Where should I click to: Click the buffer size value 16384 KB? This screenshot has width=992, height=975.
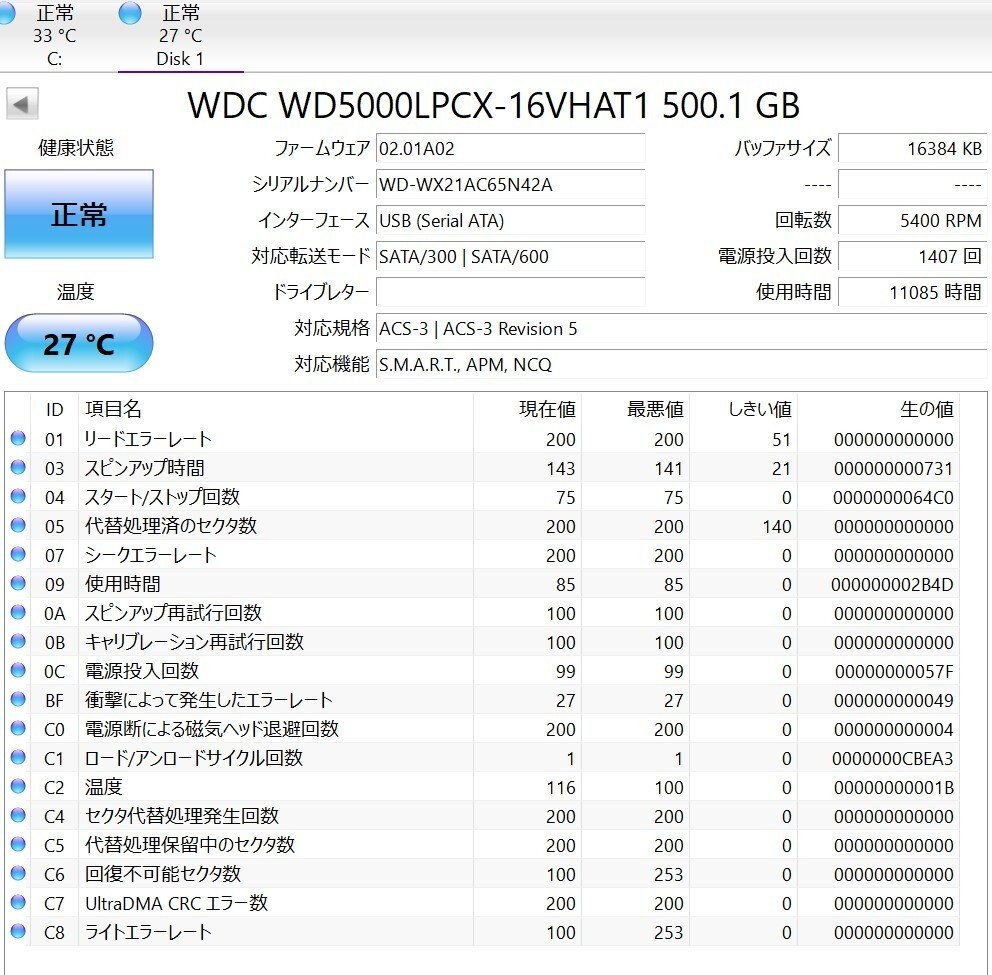point(912,149)
